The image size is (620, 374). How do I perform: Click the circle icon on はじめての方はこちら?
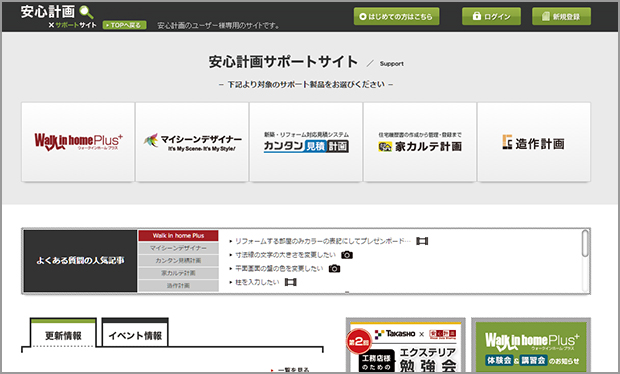pos(363,17)
